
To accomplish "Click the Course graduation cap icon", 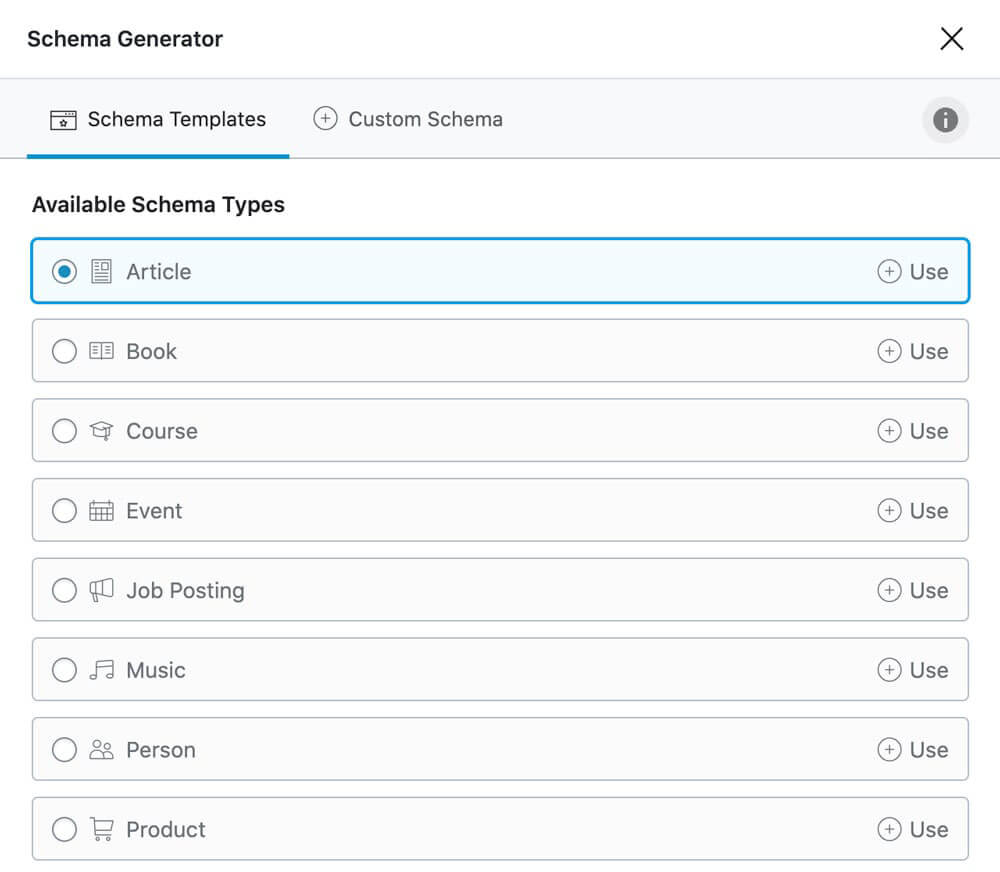I will tap(101, 431).
